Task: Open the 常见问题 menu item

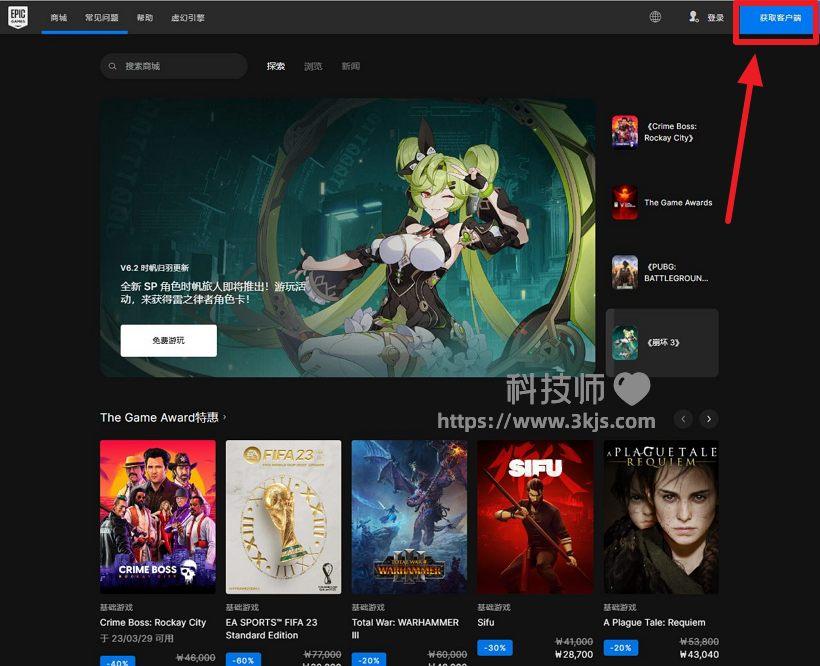Action: [101, 18]
